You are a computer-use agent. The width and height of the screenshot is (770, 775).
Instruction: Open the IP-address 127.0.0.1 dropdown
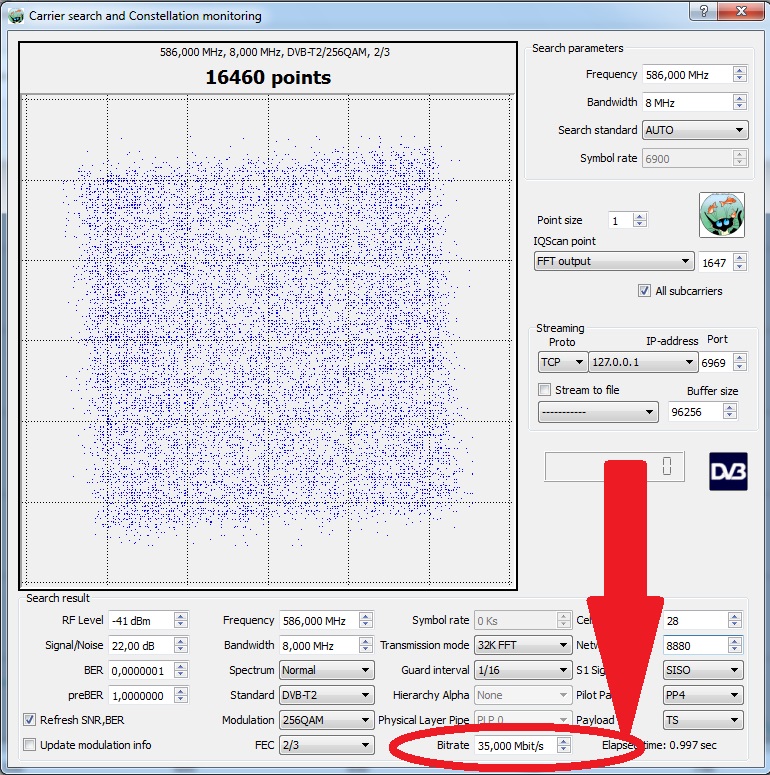click(643, 362)
